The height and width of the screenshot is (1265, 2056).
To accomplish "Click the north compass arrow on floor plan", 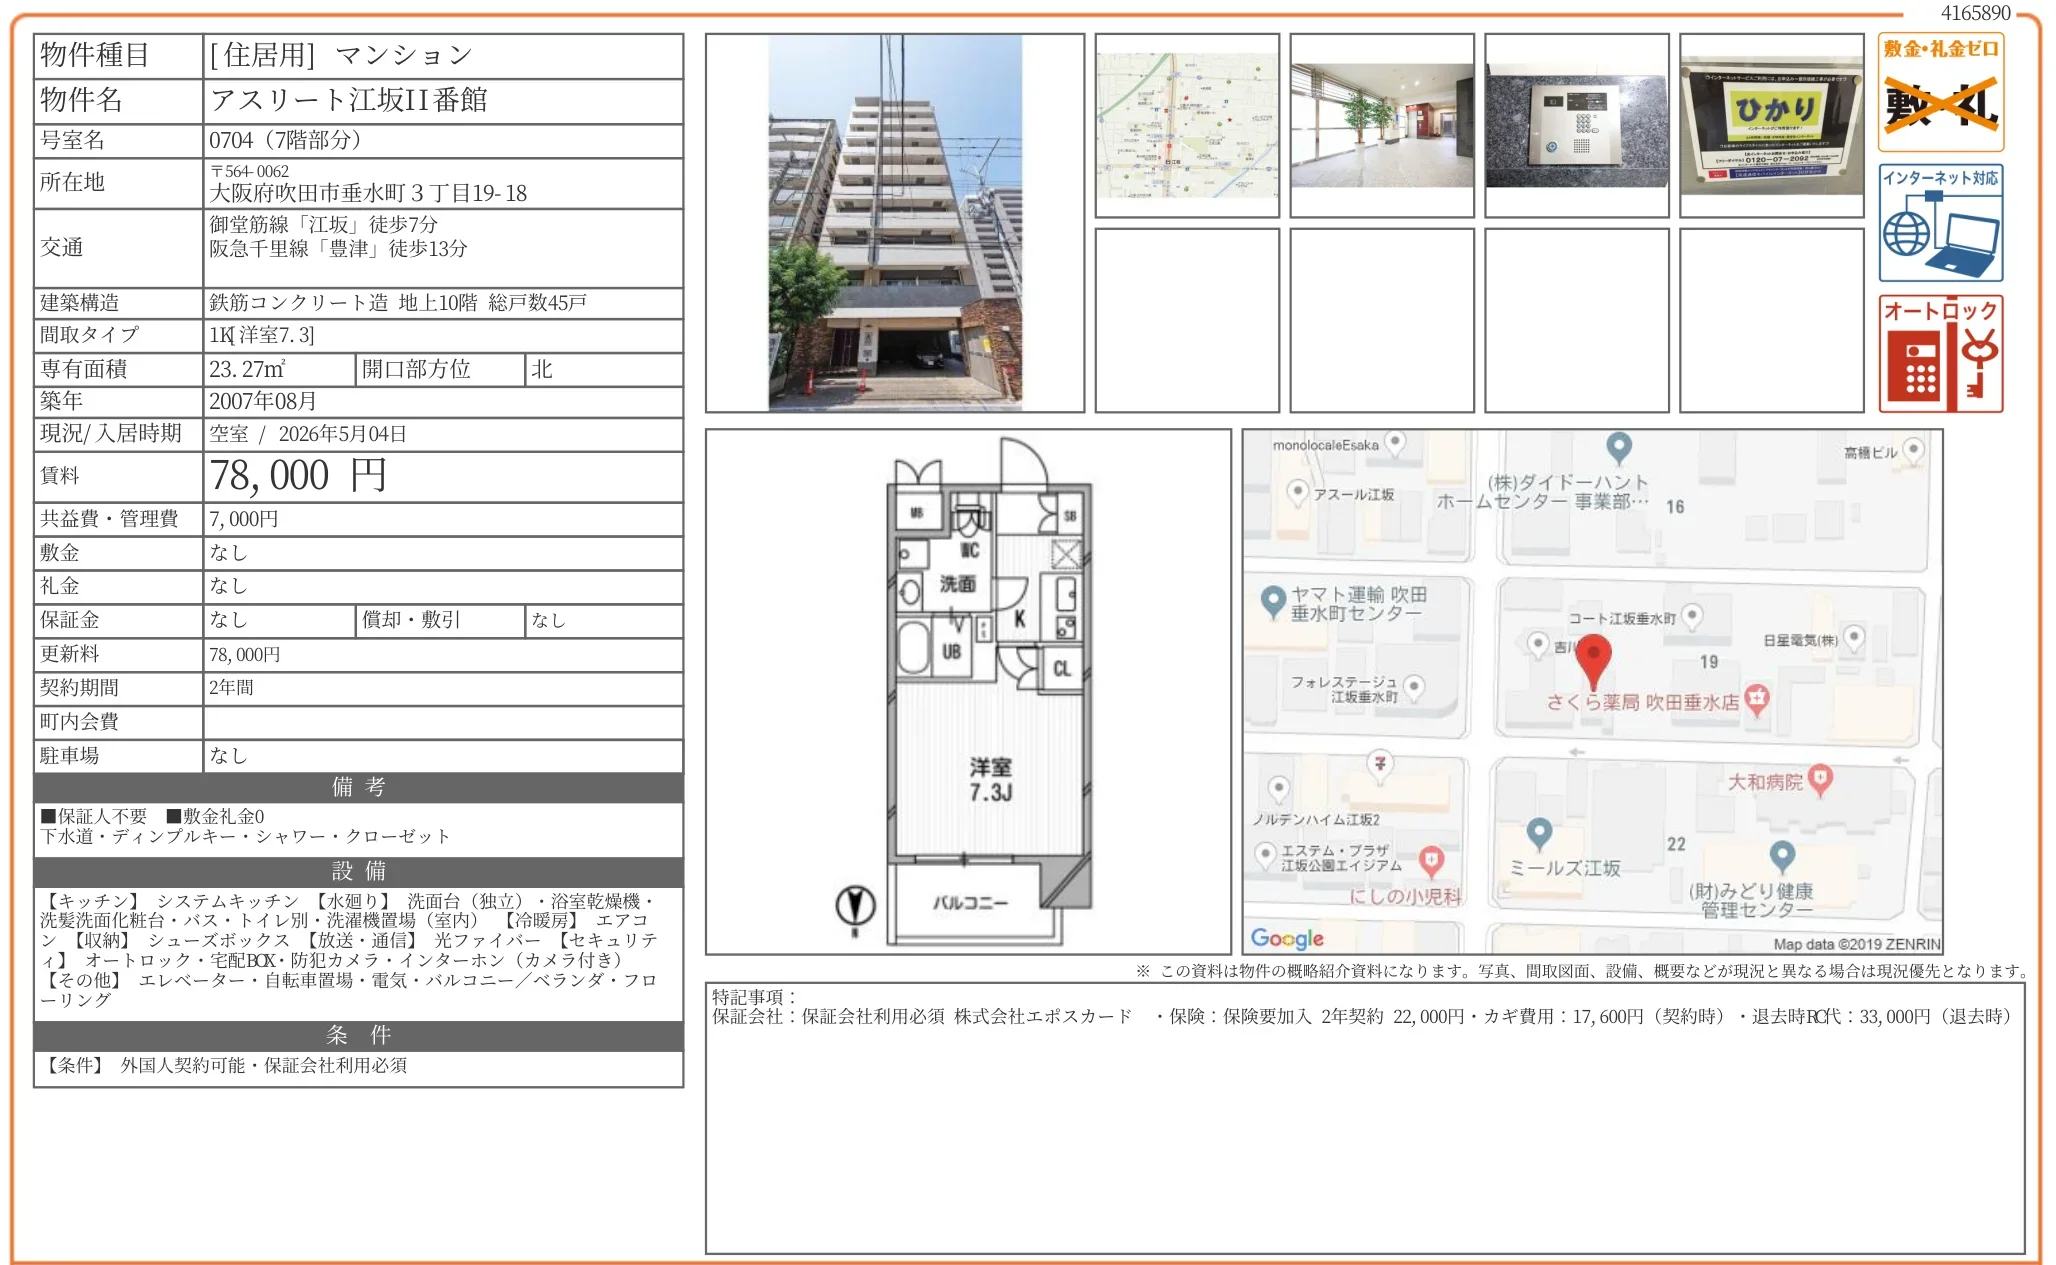I will click(855, 906).
